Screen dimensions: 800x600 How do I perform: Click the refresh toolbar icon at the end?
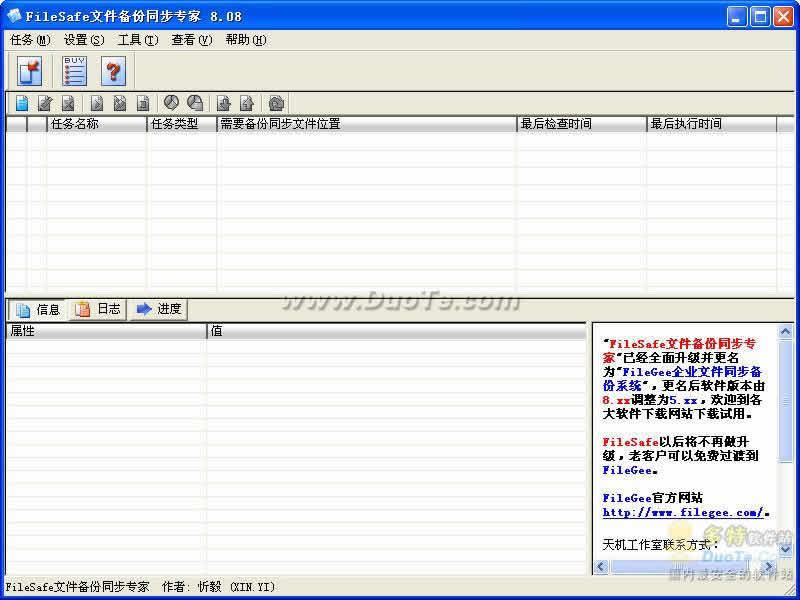pos(276,104)
